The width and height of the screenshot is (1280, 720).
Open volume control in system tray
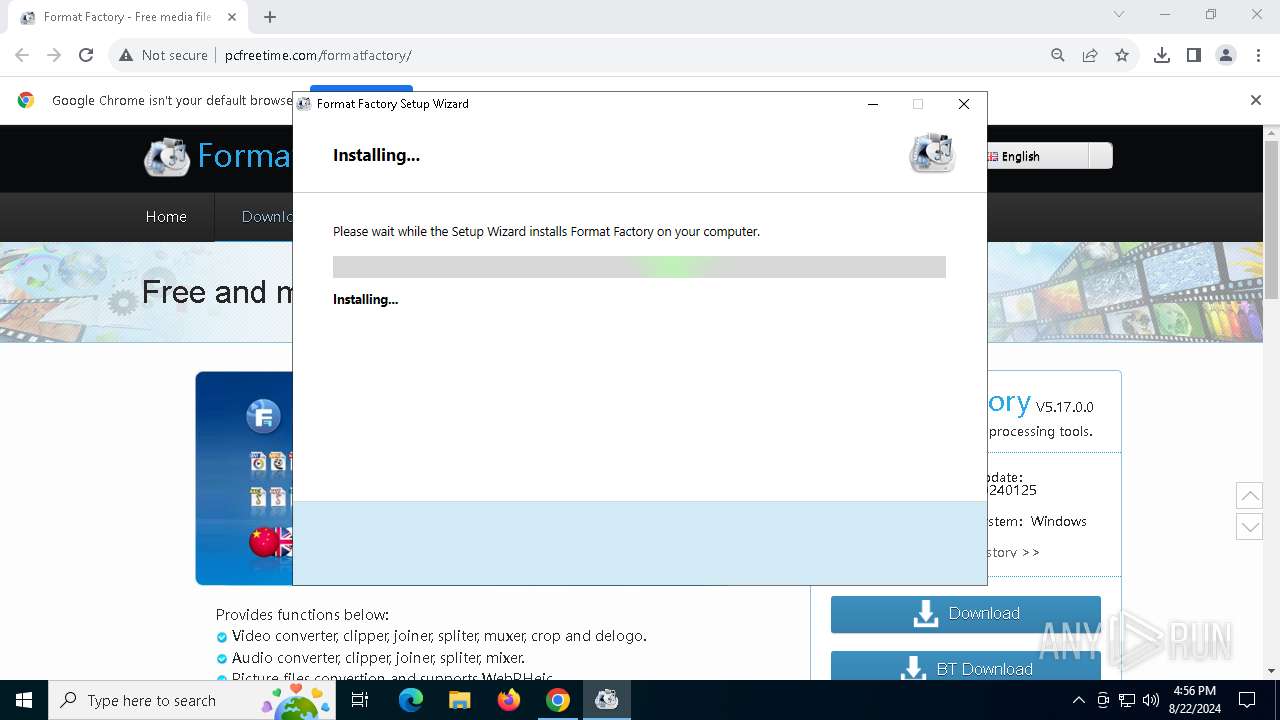point(1151,700)
